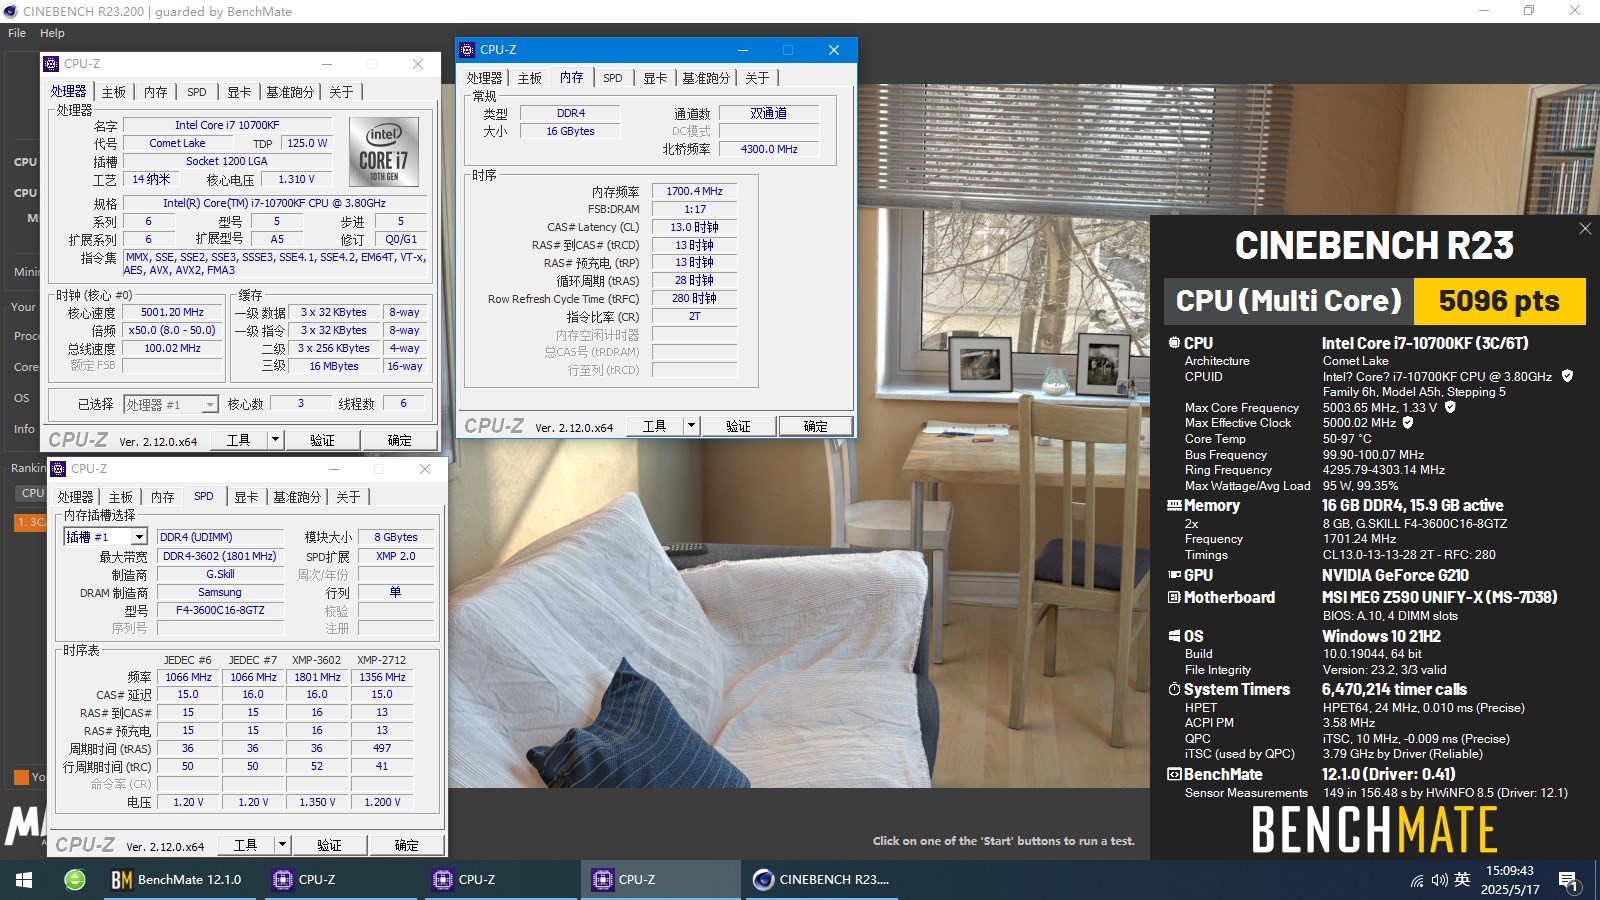Switch to 关于 tab in memory CPU-Z window
The width and height of the screenshot is (1600, 900).
[757, 78]
